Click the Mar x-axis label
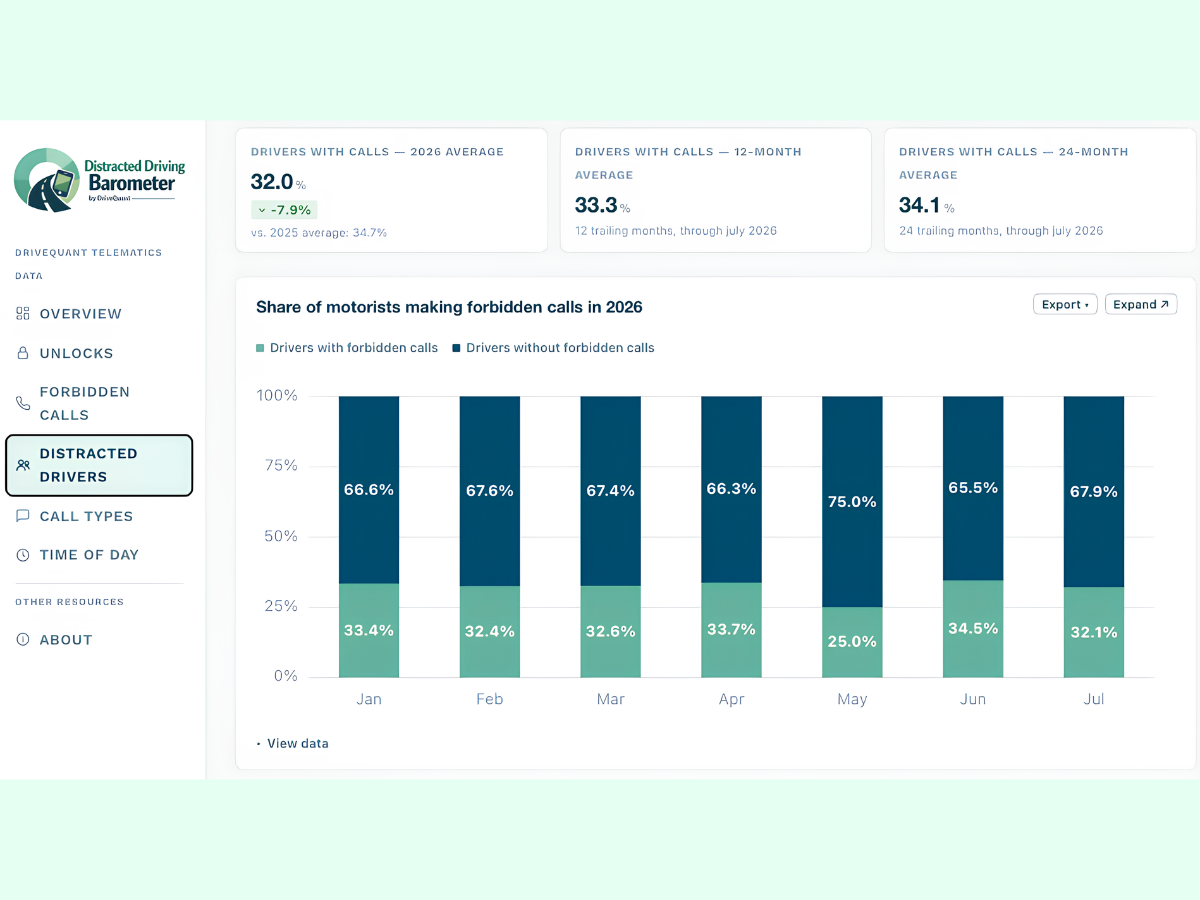 611,699
